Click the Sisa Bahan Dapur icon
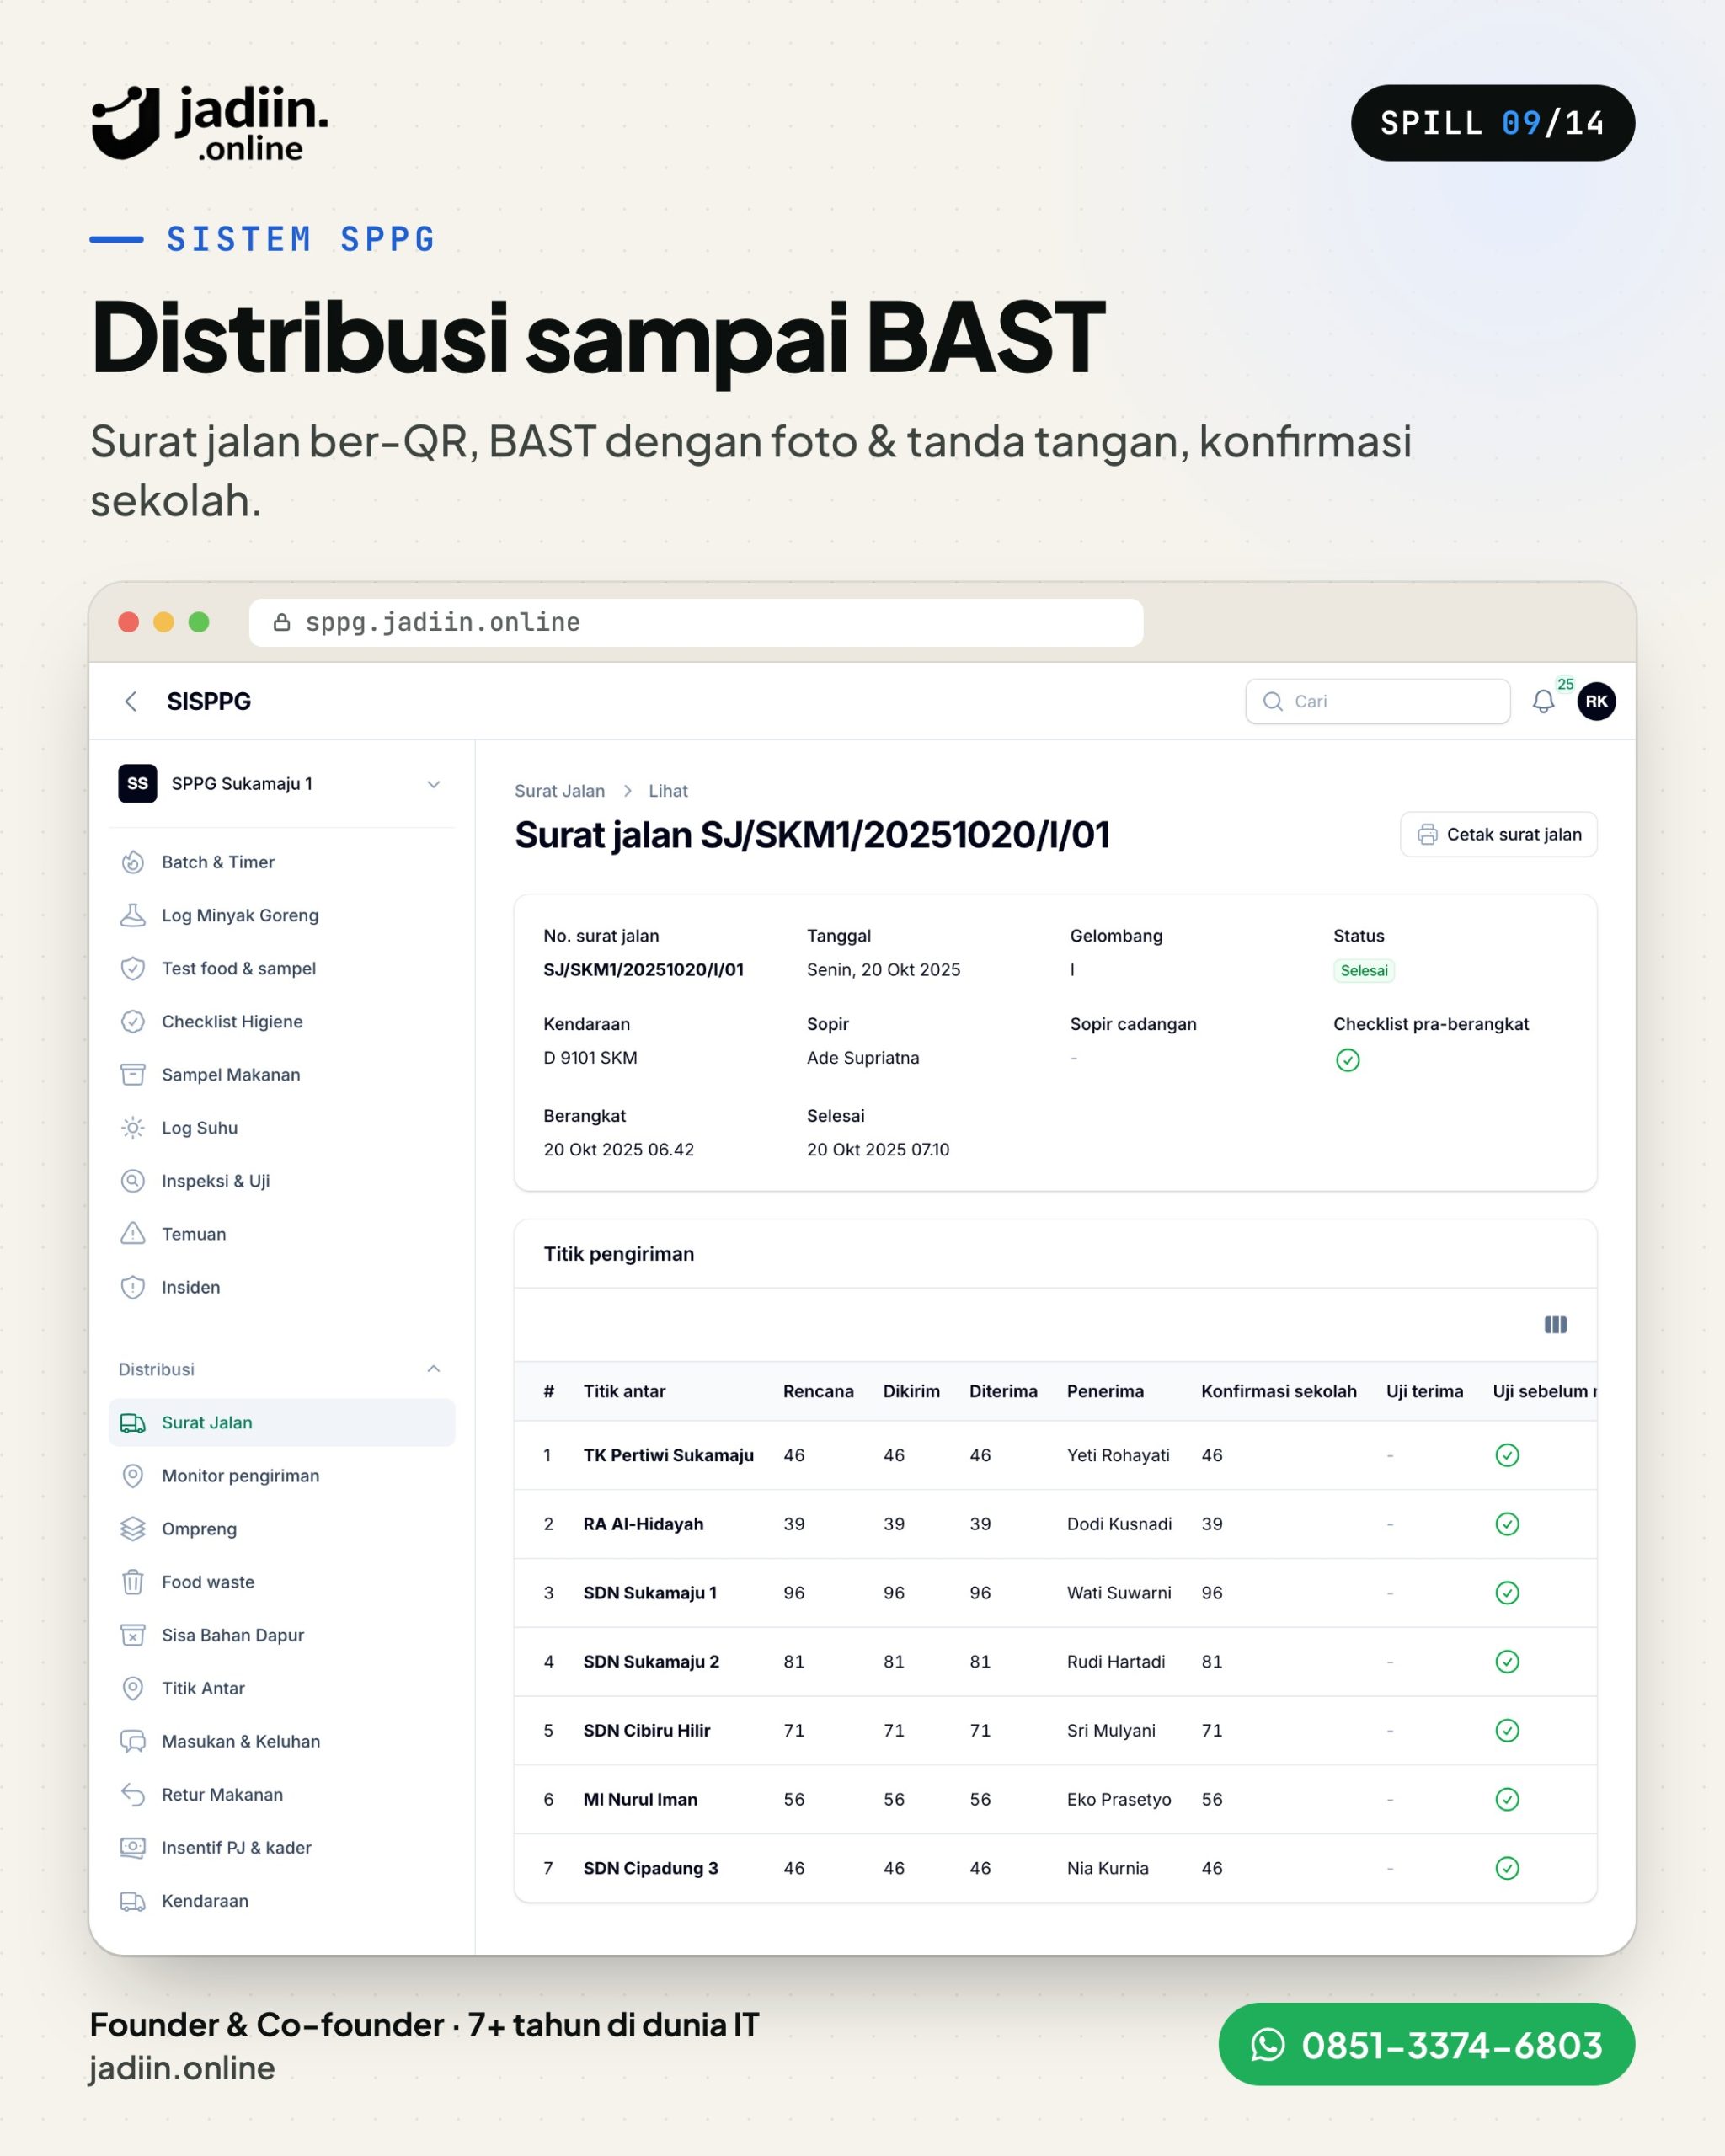Screen dimensions: 1725x2156 pos(133,1635)
